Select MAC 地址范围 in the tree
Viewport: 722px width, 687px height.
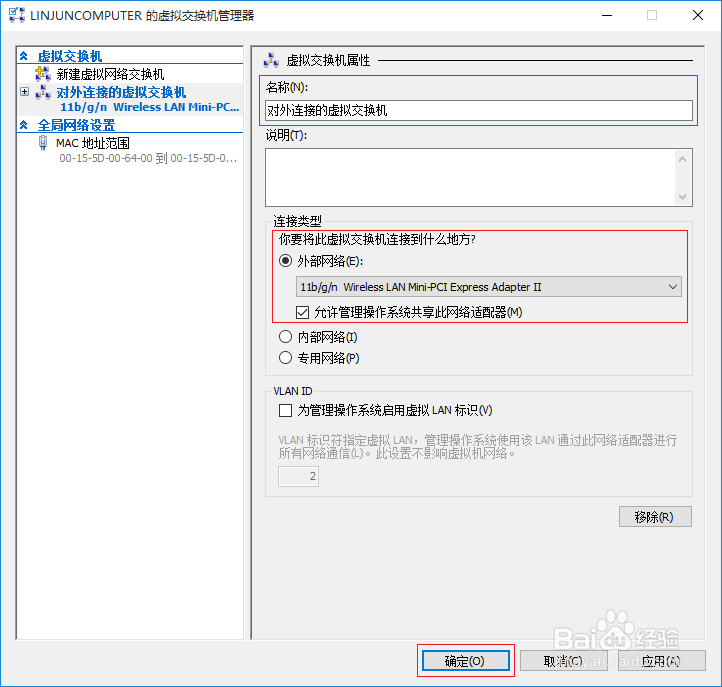pyautogui.click(x=93, y=143)
